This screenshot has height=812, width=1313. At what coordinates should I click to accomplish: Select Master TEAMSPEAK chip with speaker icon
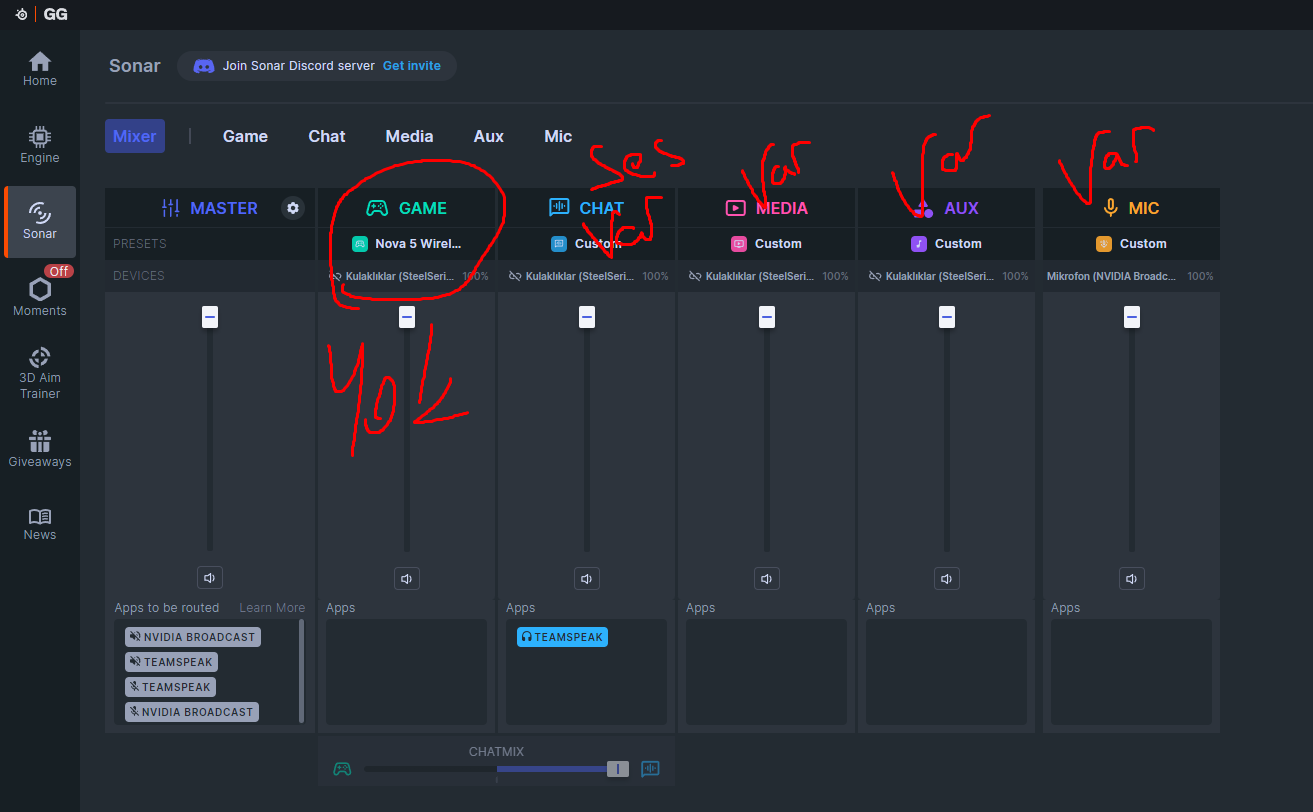171,662
